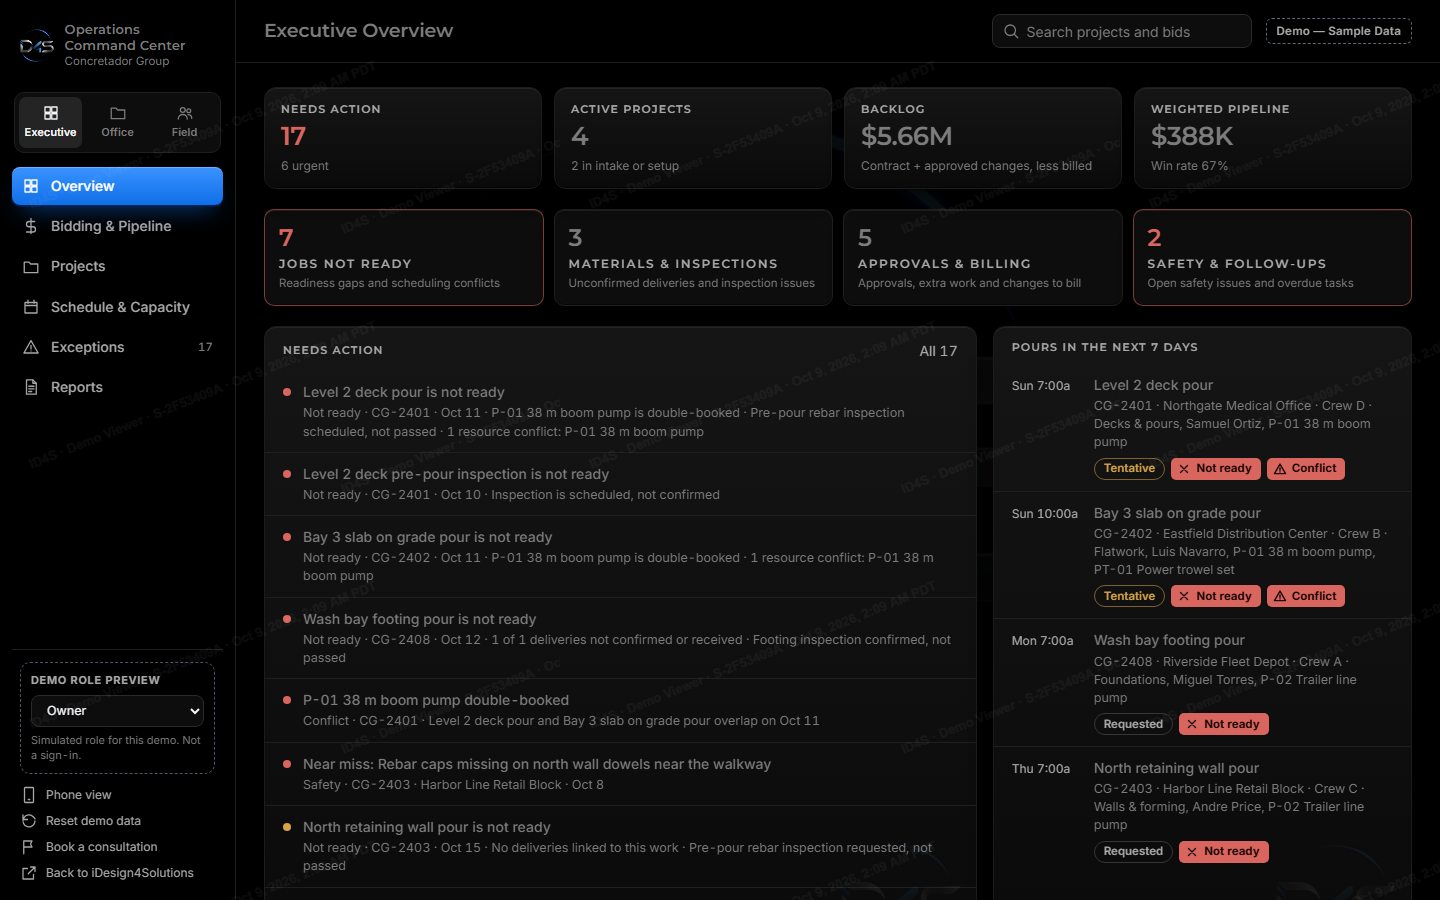Viewport: 1440px width, 900px height.
Task: Open the Safety & Follow-ups card
Action: 1272,257
